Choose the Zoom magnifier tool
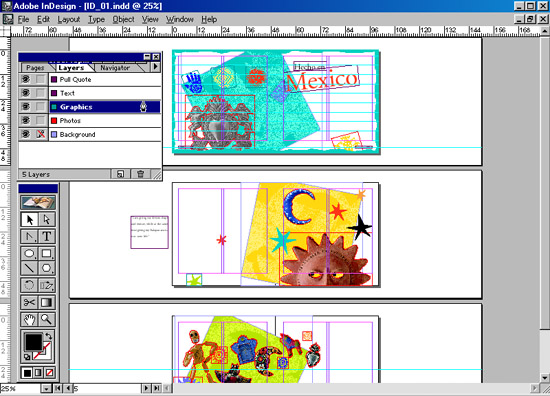 pos(46,319)
